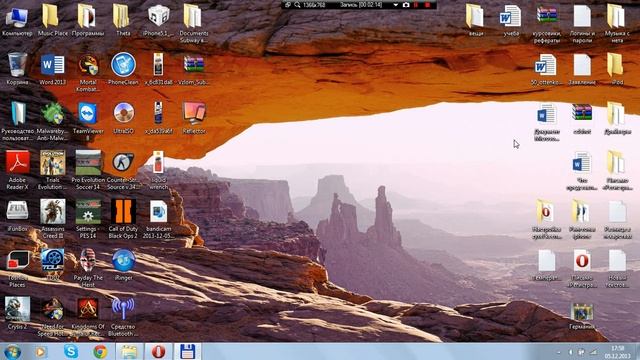Open the Средство Bluetooth icon
The image size is (640, 360).
click(123, 317)
